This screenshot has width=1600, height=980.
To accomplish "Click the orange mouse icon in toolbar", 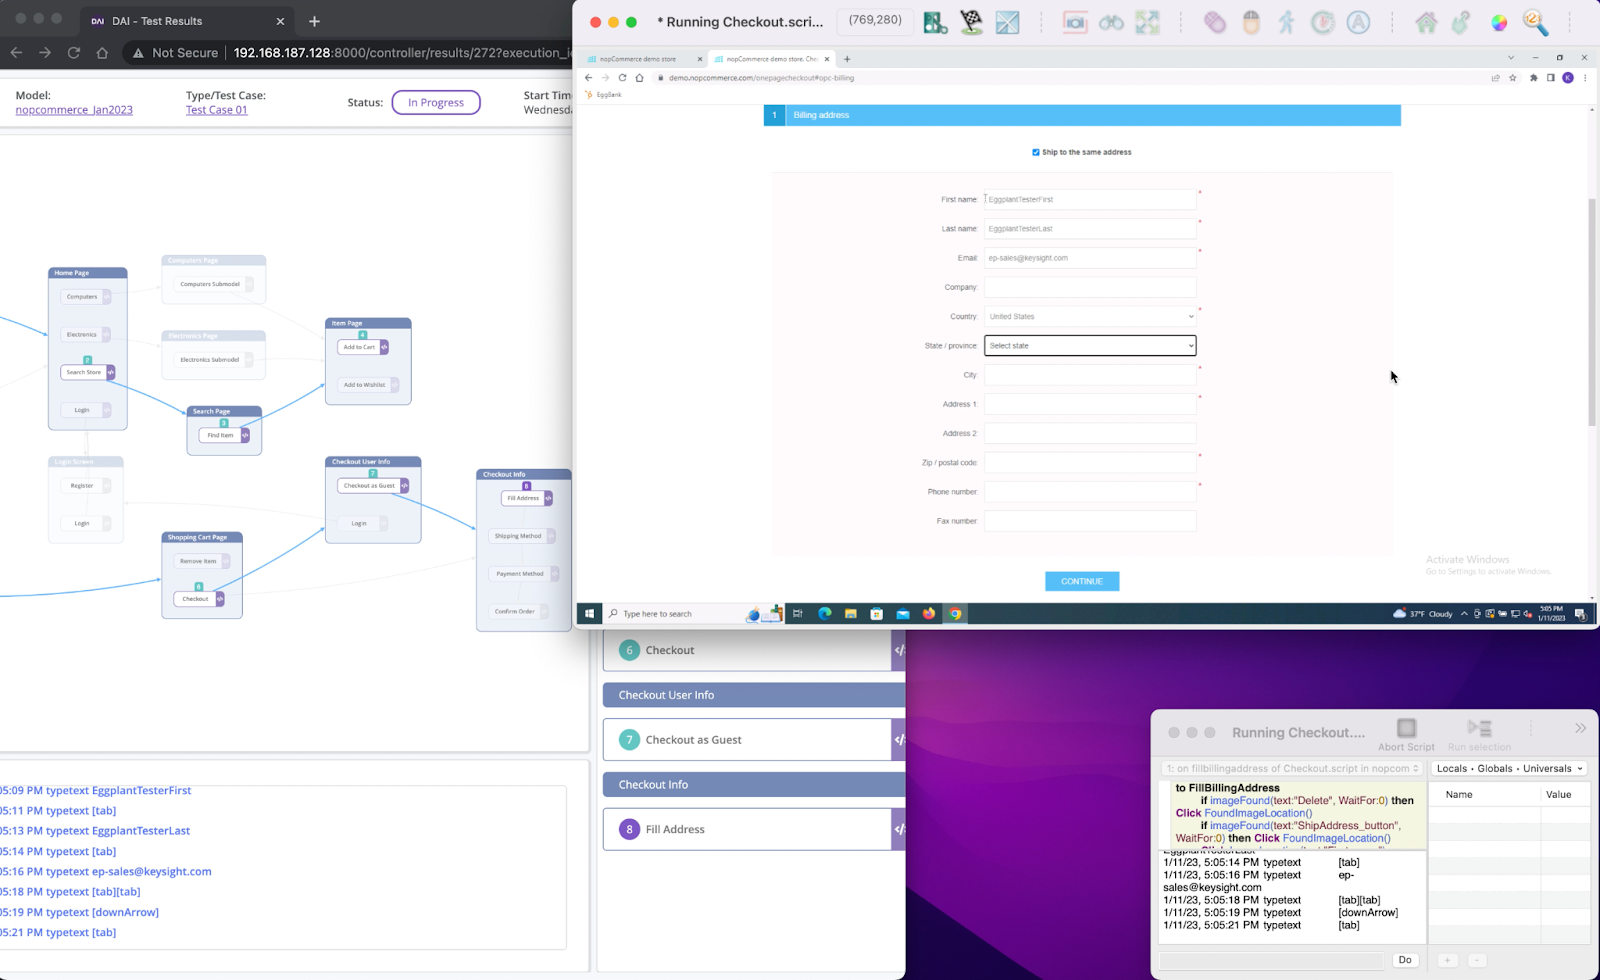I will 1251,22.
